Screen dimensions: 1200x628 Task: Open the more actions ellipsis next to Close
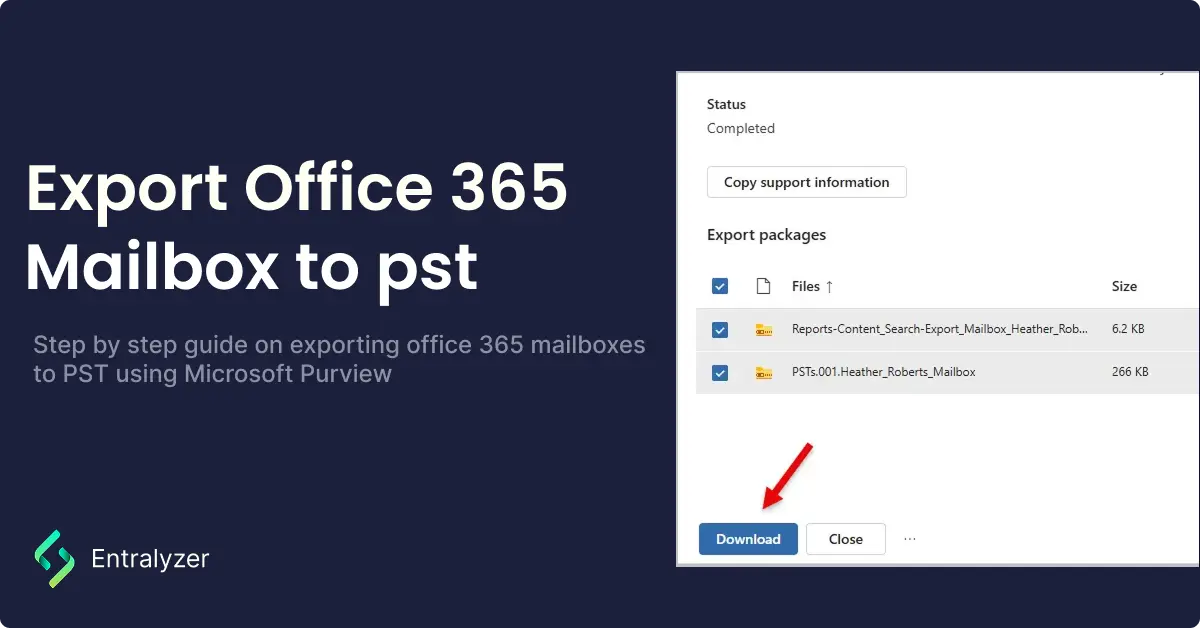[x=909, y=538]
